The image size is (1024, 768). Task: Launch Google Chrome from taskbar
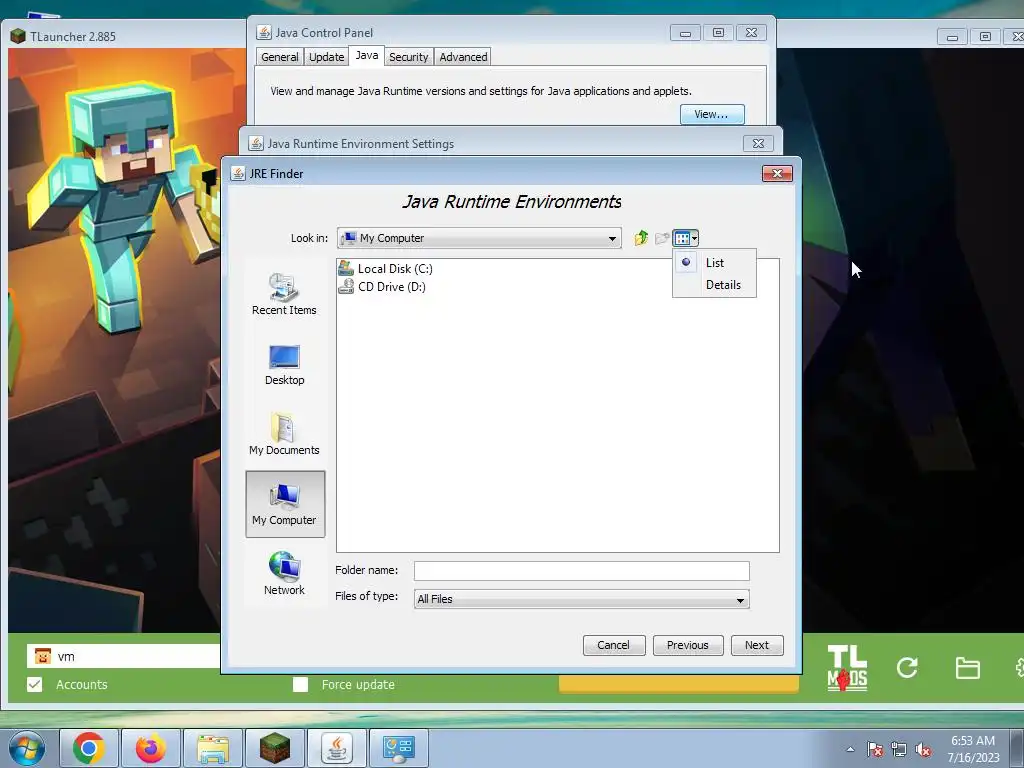click(89, 748)
